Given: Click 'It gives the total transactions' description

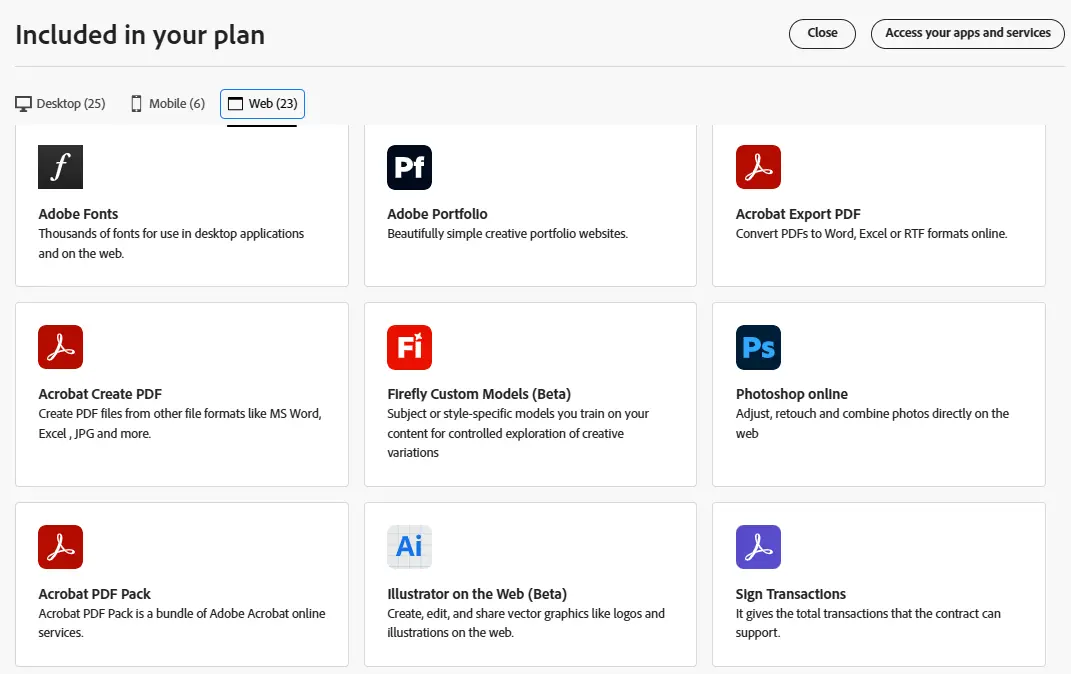Looking at the screenshot, I should coord(868,623).
